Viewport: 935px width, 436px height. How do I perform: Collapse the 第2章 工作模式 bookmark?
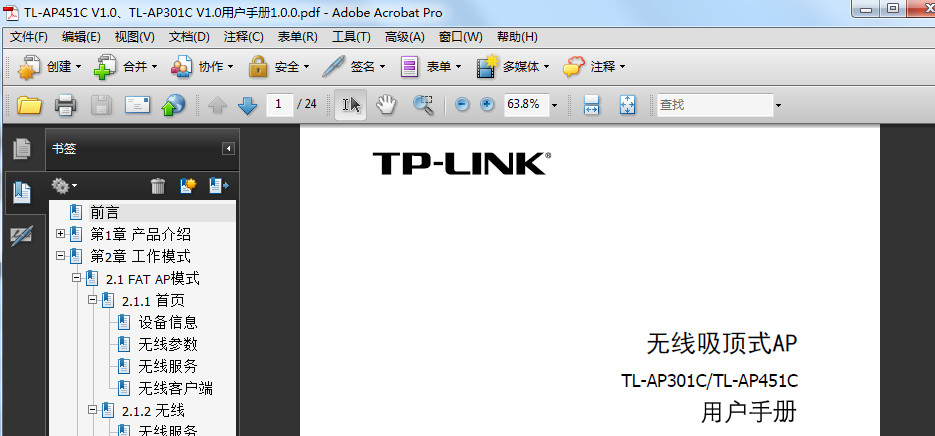60,255
